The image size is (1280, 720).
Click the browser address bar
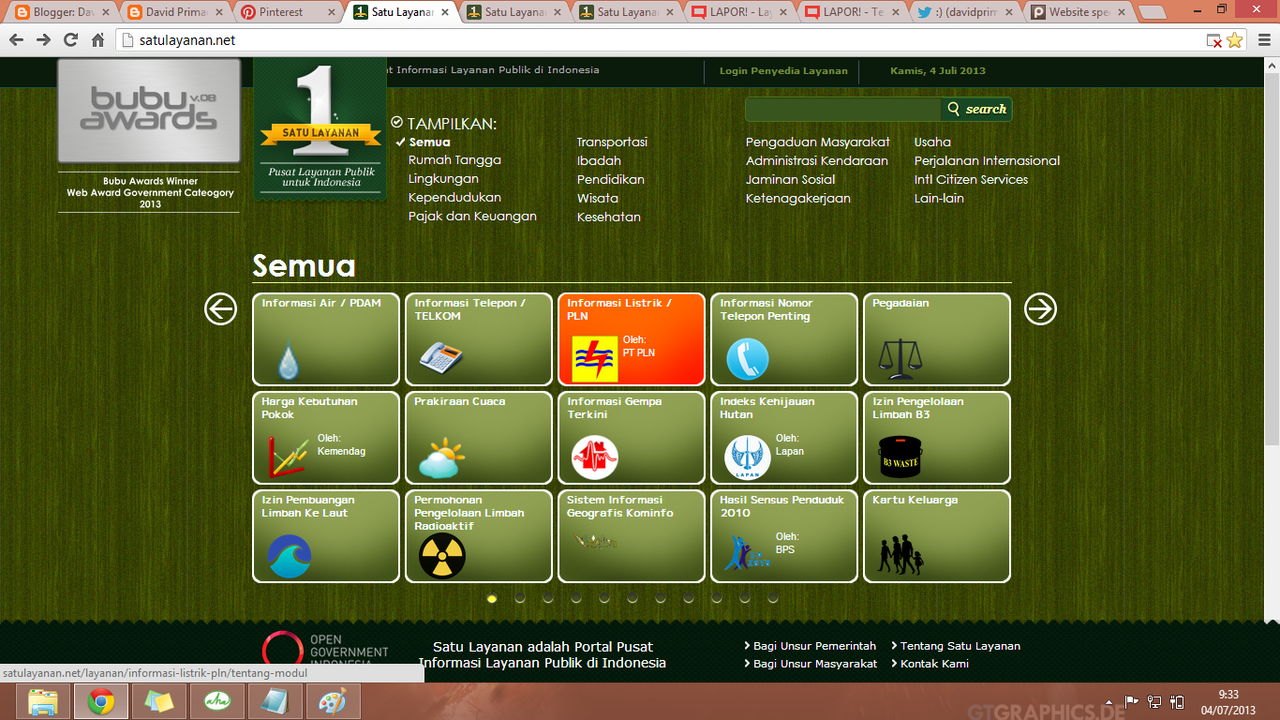pyautogui.click(x=660, y=40)
